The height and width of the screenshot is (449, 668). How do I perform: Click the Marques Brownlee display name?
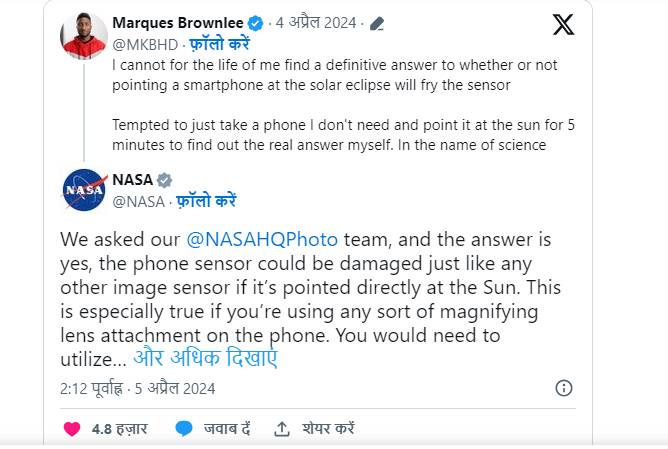178,23
